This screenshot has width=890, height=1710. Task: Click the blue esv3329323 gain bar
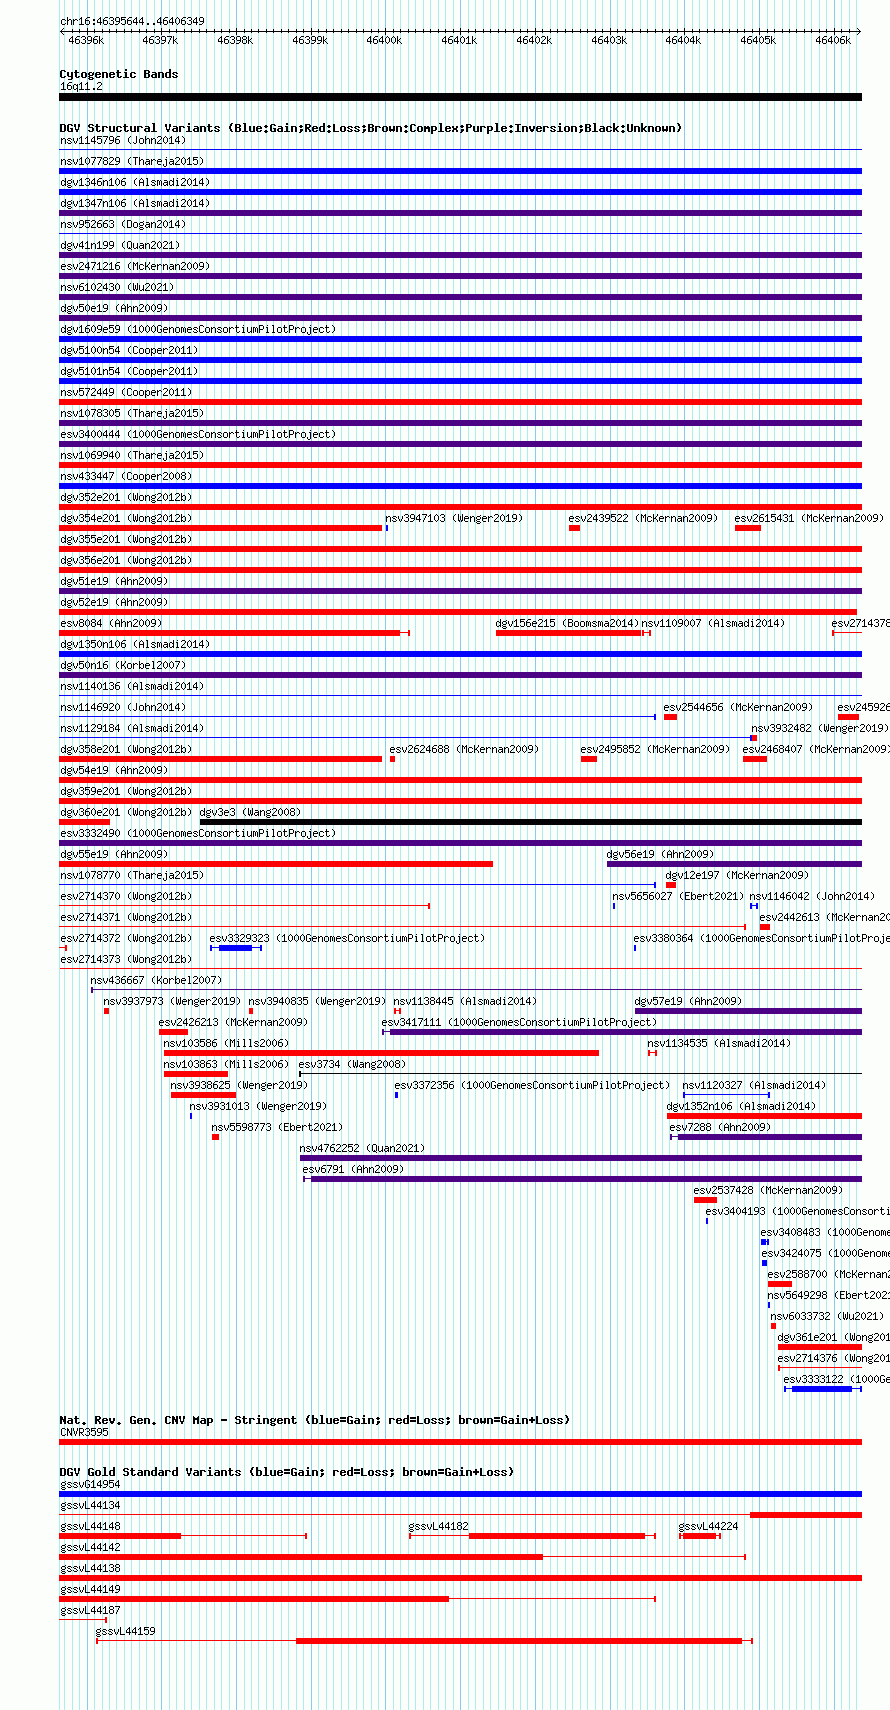pyautogui.click(x=236, y=948)
